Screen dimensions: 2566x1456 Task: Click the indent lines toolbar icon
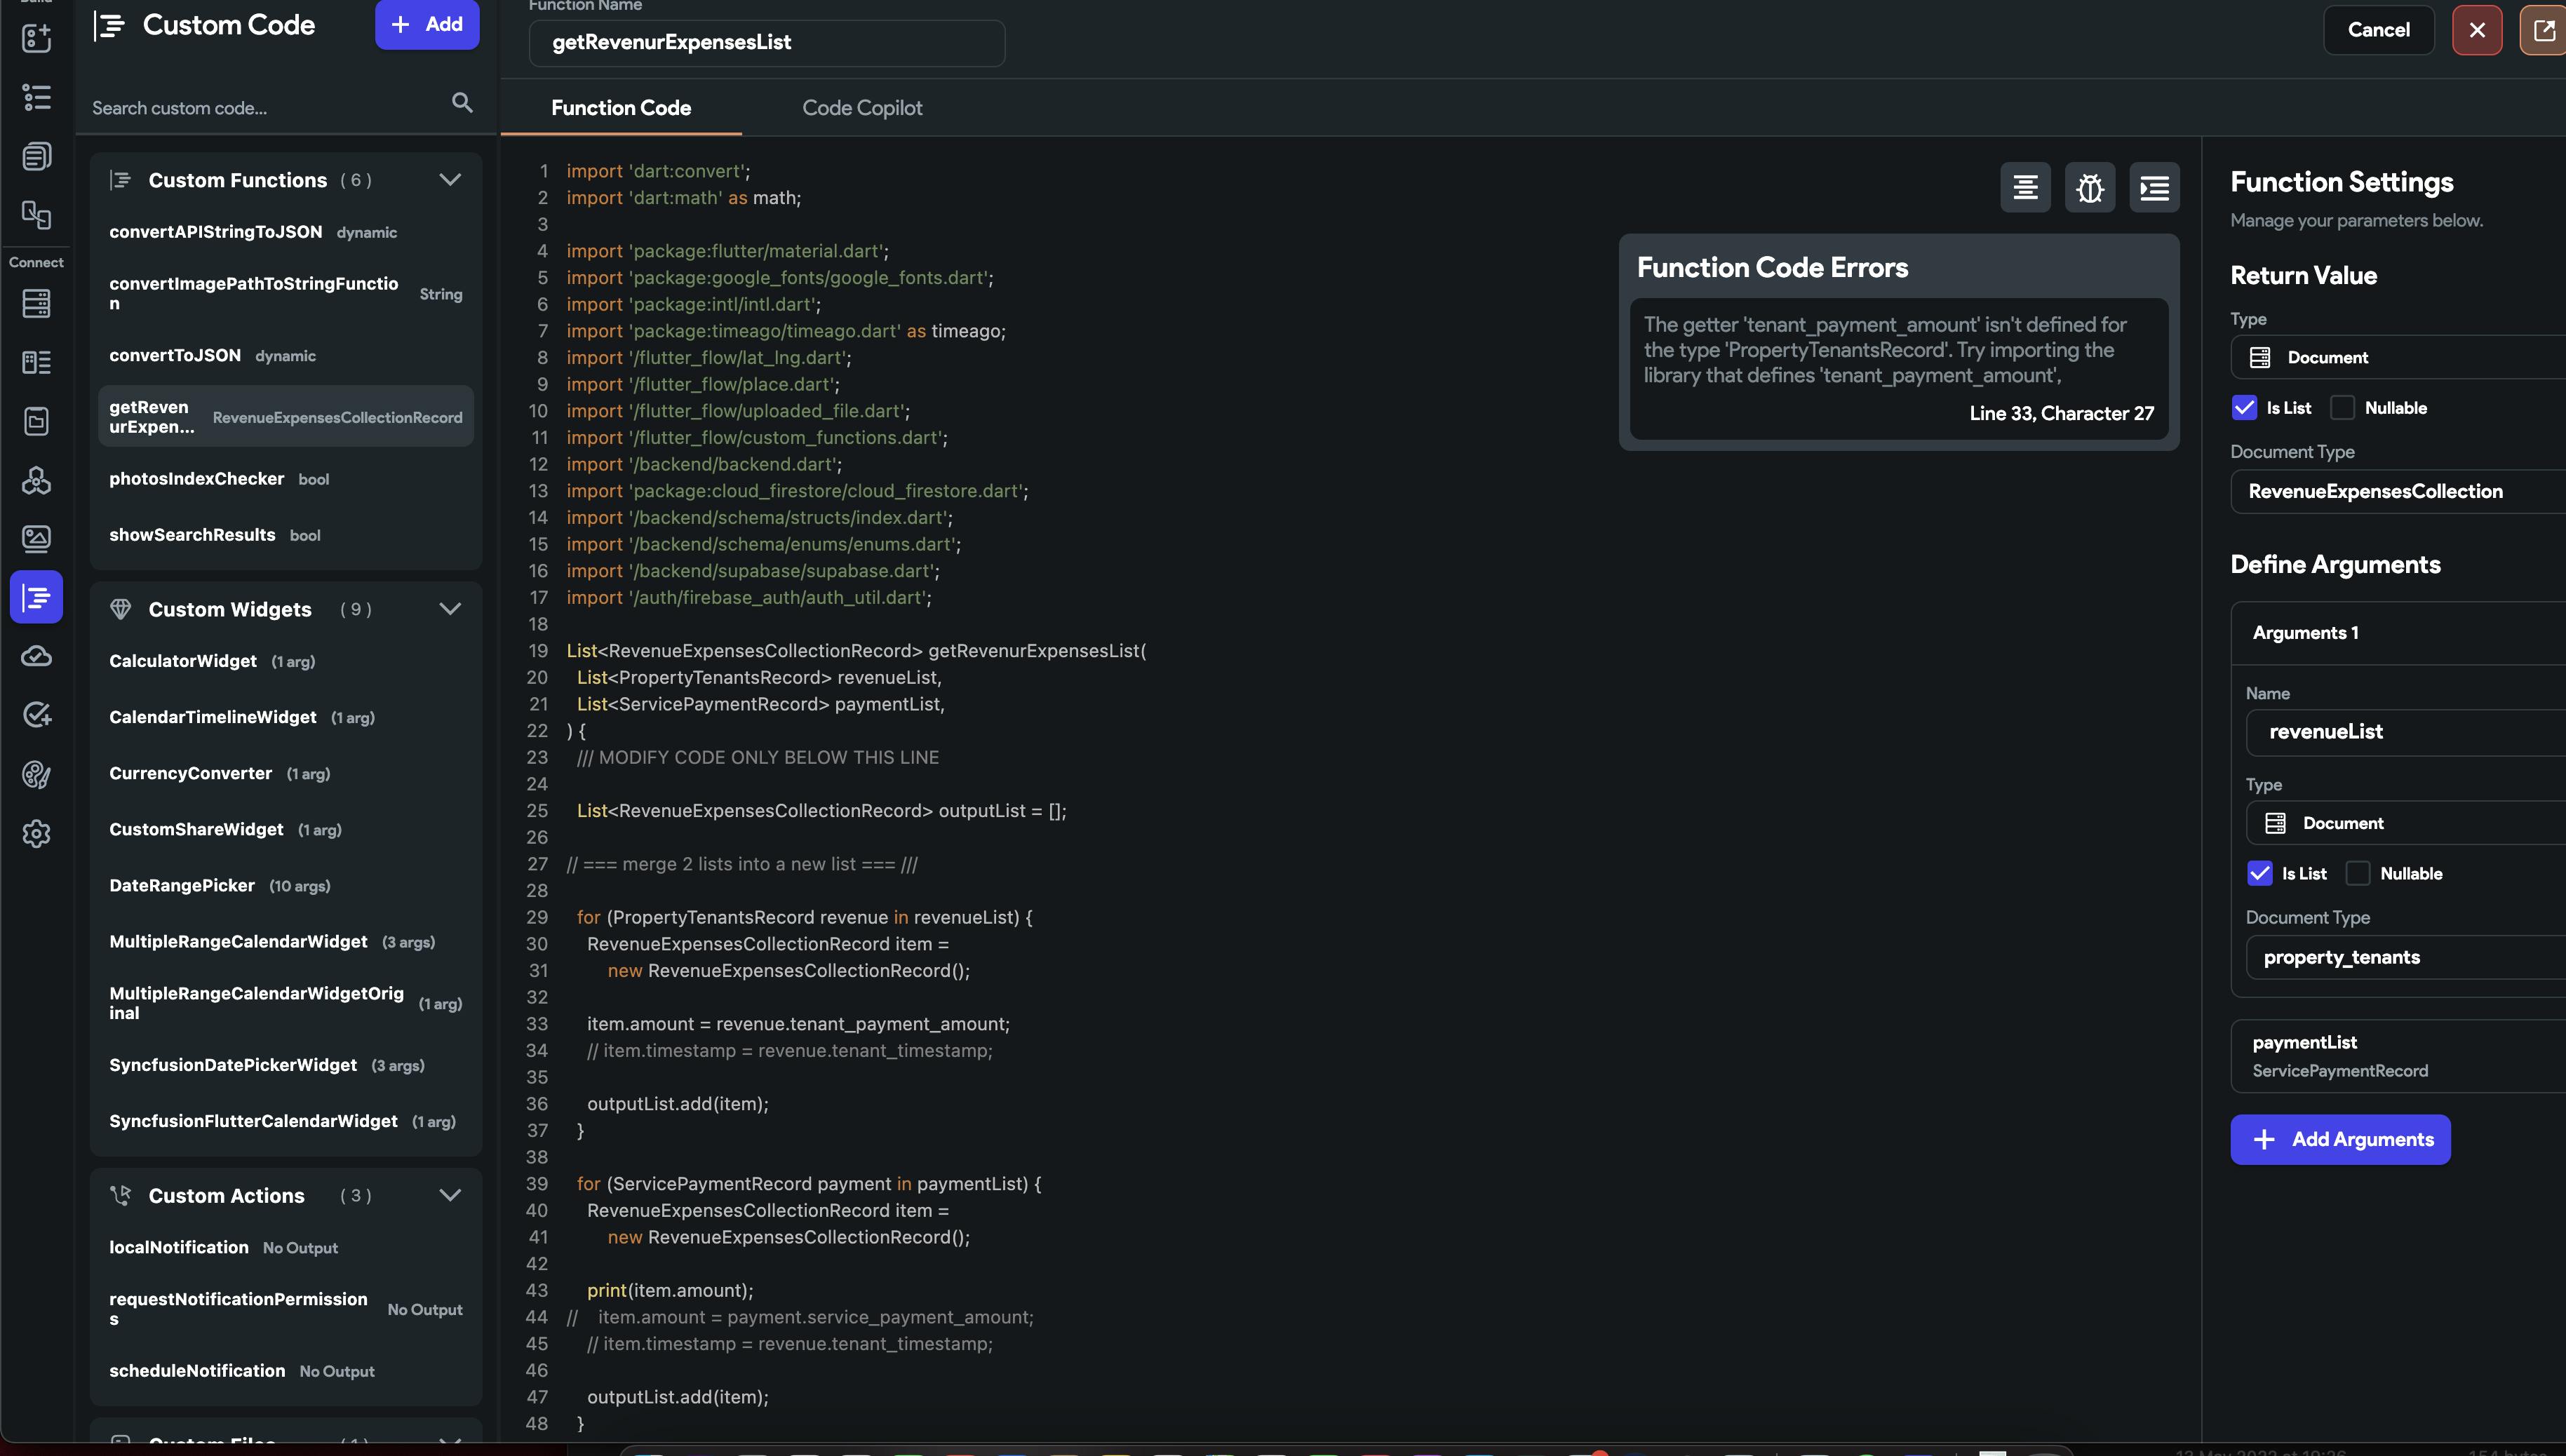2154,187
